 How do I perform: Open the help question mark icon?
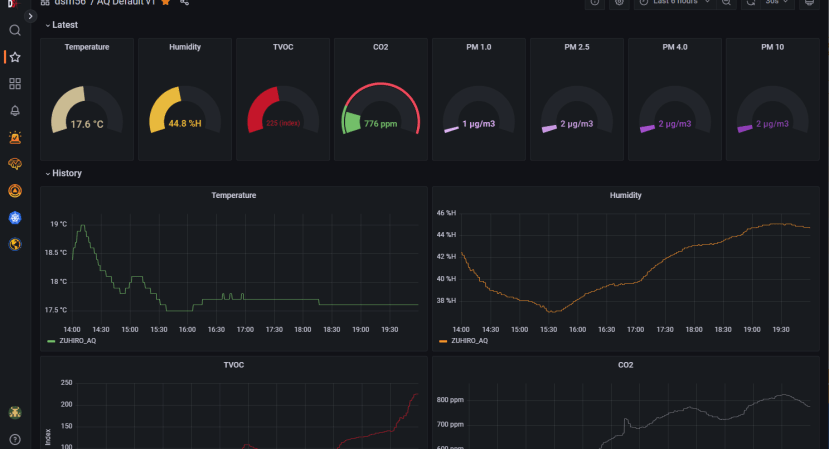coord(15,439)
